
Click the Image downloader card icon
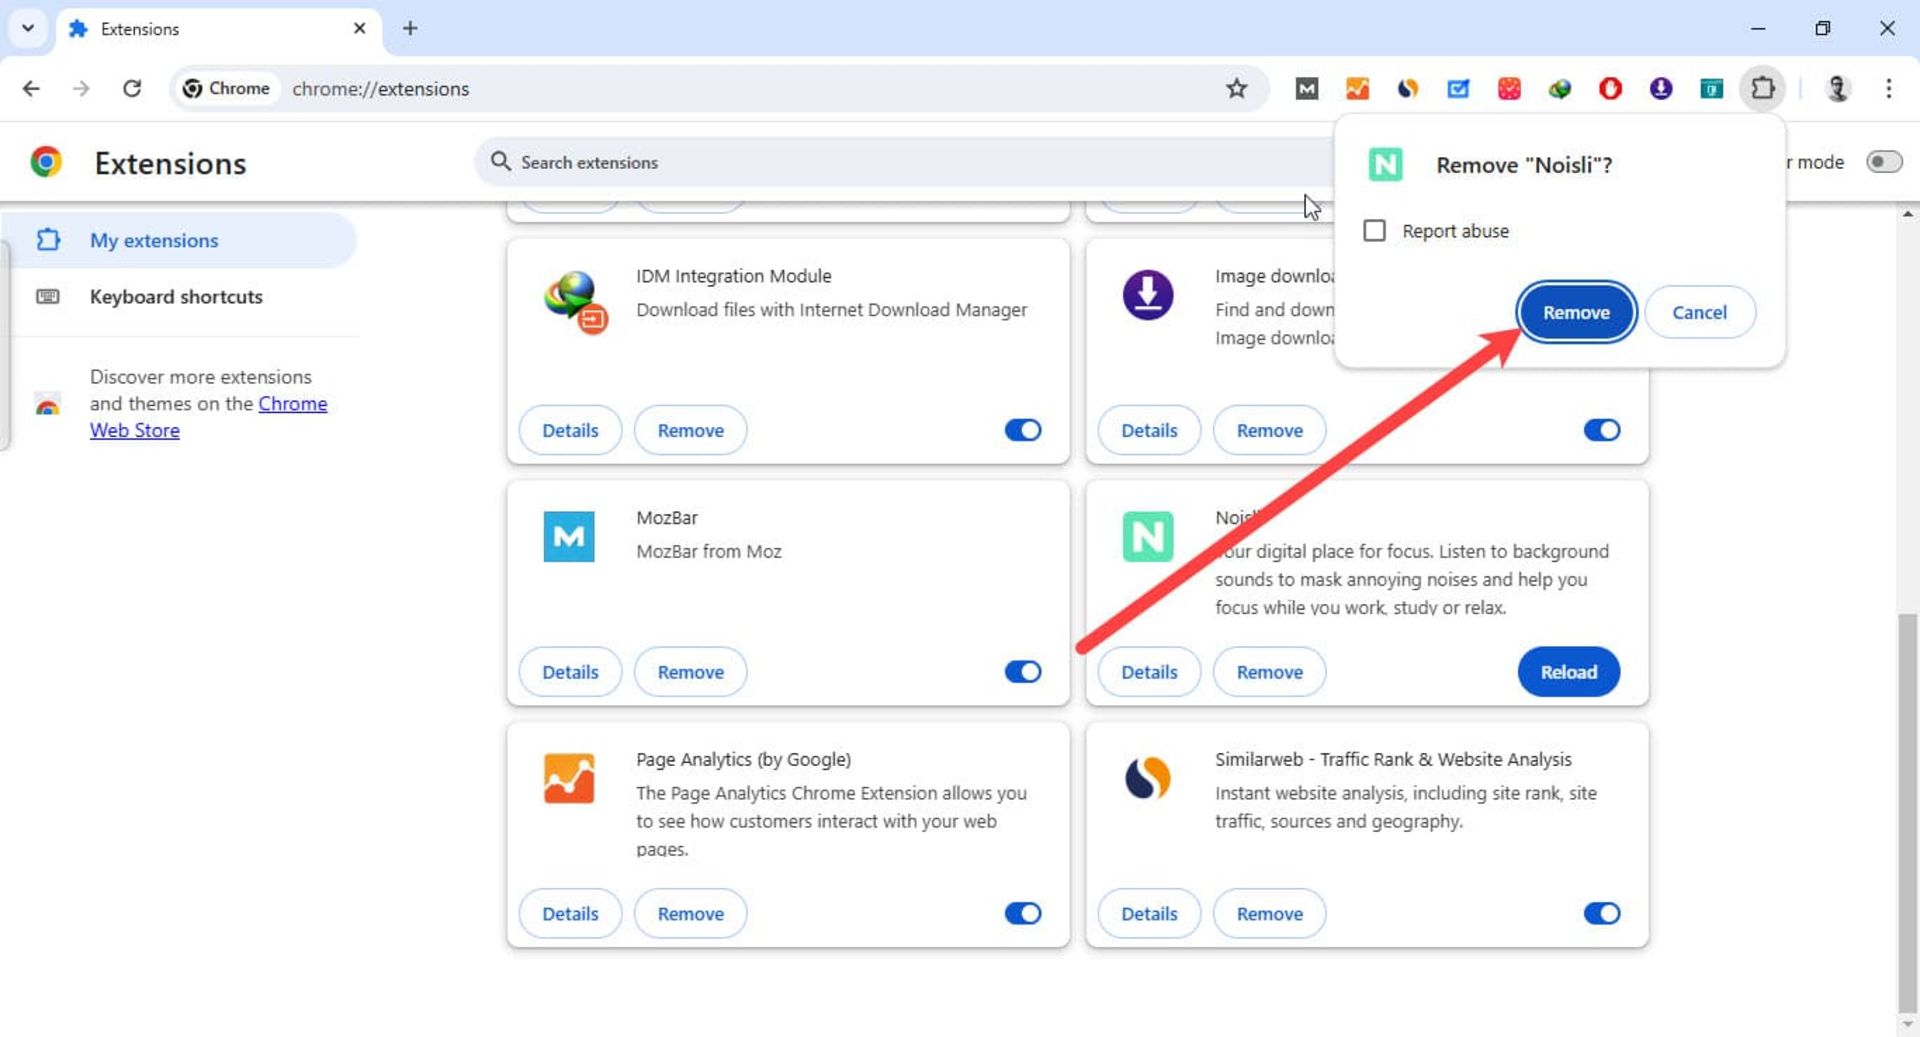[x=1147, y=295]
